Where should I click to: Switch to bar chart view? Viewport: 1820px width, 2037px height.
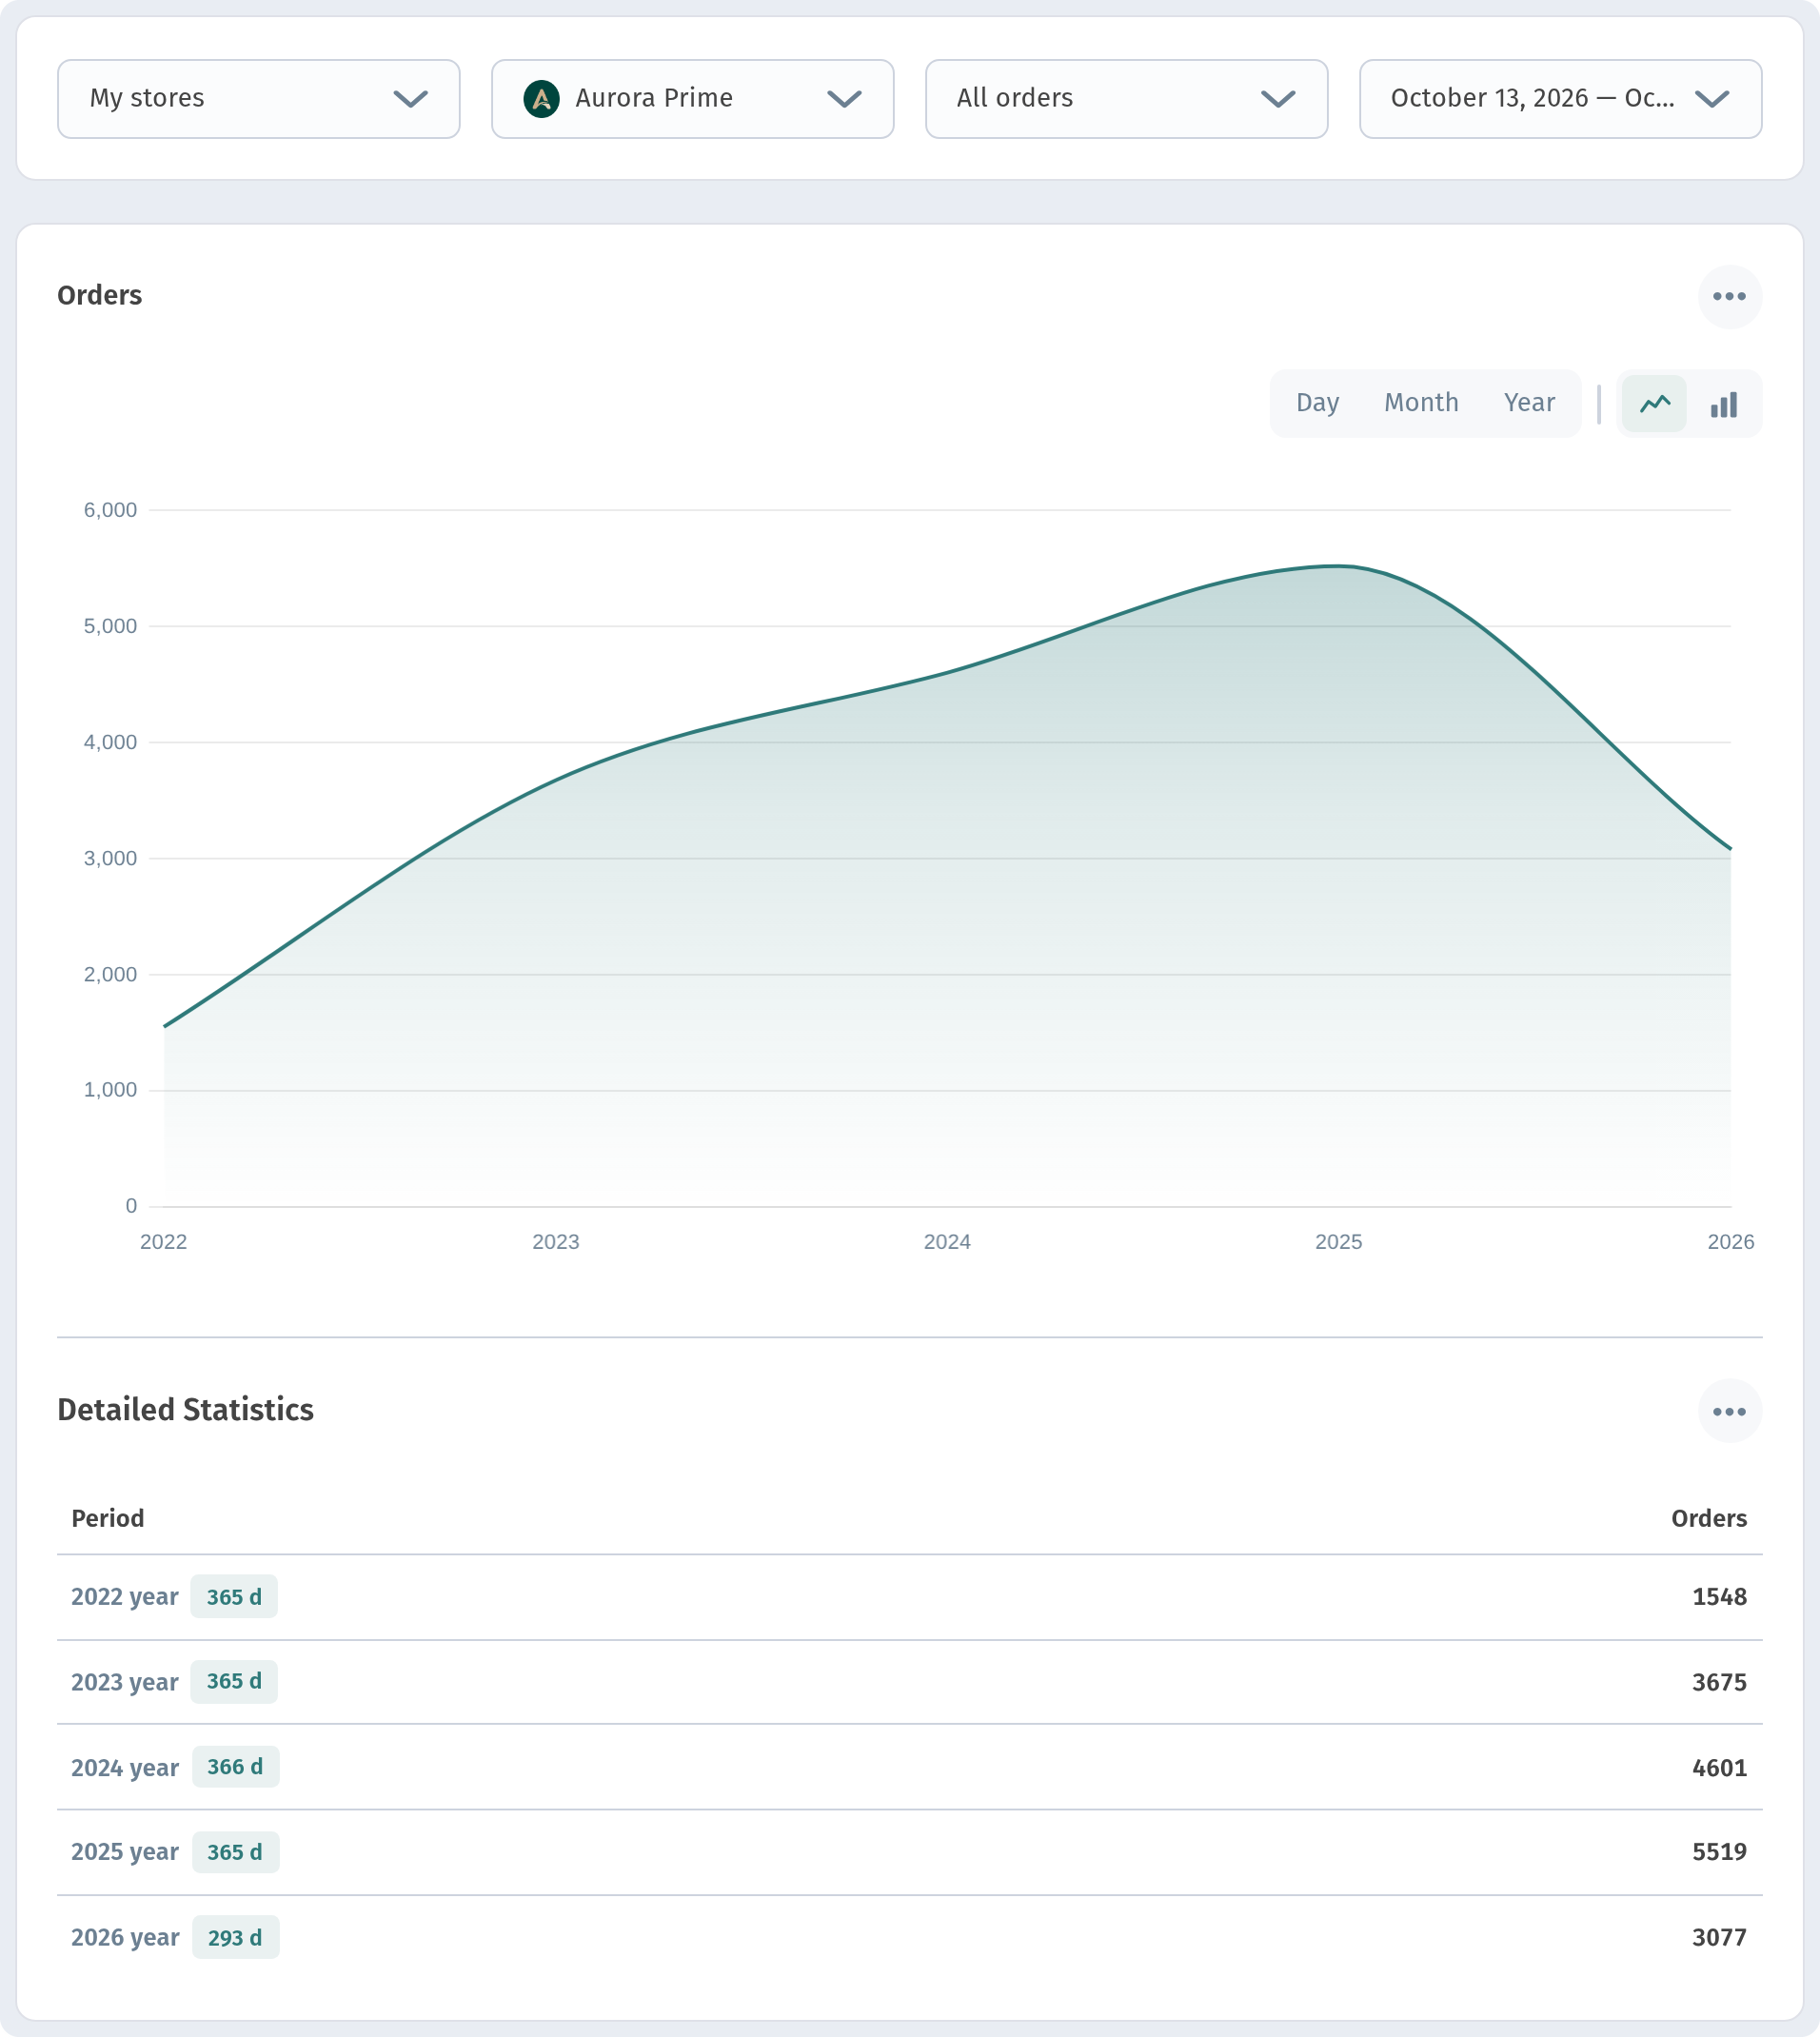[1723, 403]
